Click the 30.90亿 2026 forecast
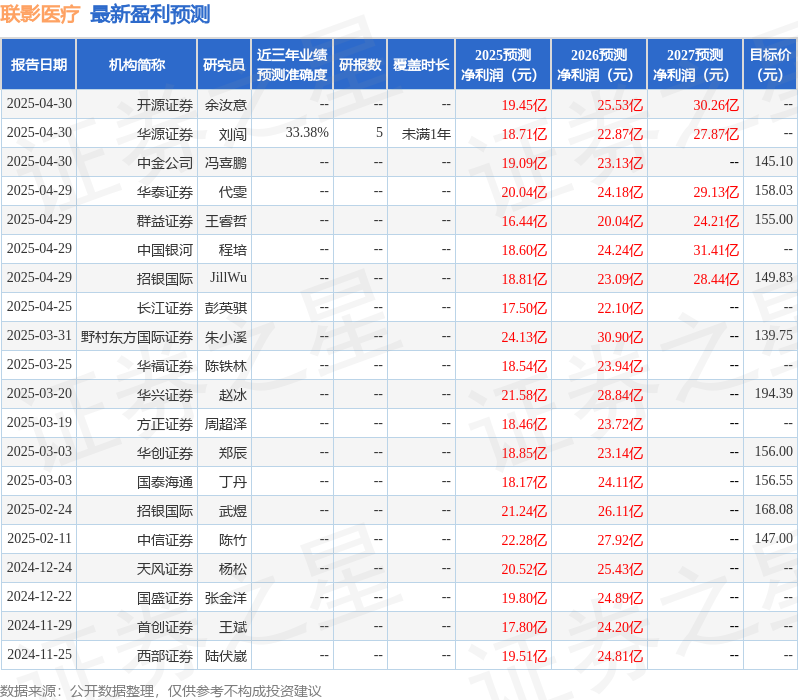The height and width of the screenshot is (700, 798). [x=620, y=338]
